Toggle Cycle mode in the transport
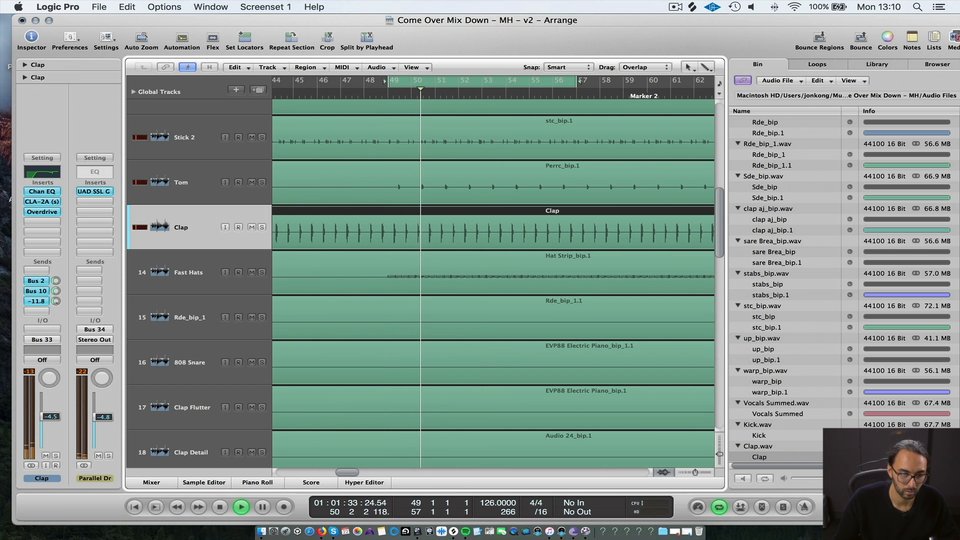This screenshot has height=540, width=960. 719,507
